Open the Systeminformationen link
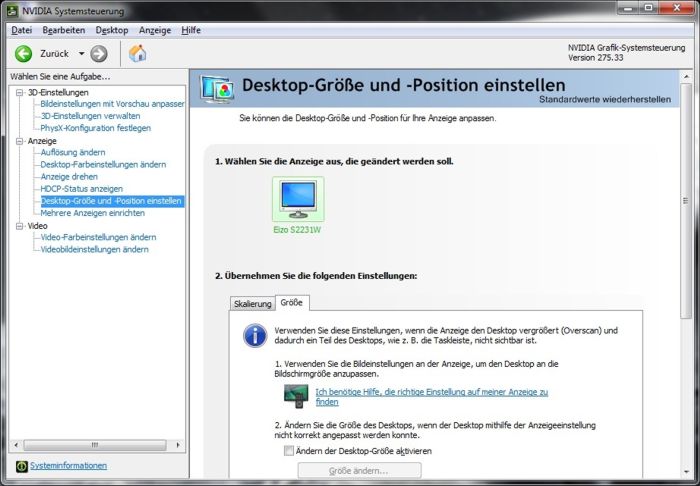 point(68,465)
